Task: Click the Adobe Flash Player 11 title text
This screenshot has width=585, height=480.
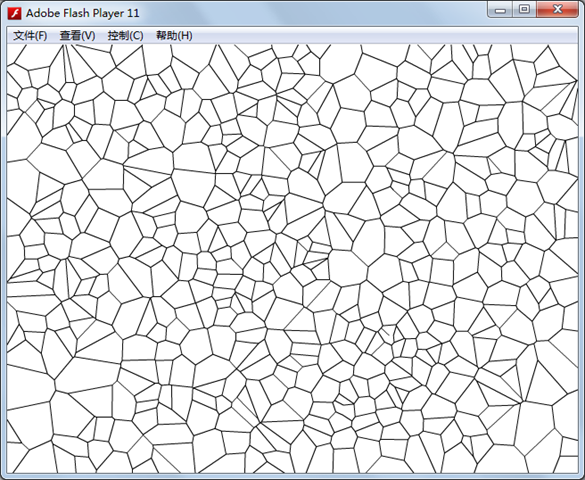Action: point(82,13)
